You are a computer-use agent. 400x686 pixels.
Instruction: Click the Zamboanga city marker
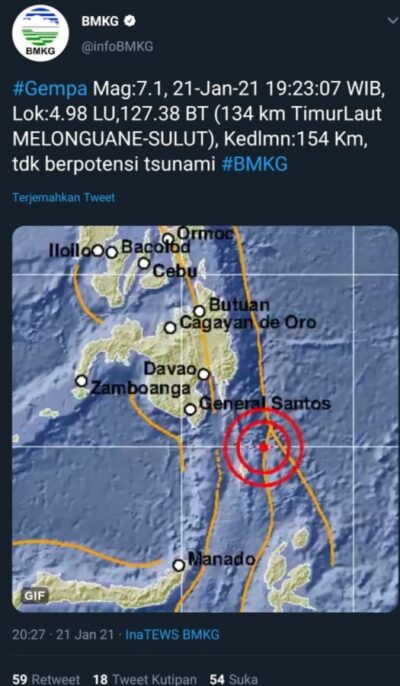(81, 381)
